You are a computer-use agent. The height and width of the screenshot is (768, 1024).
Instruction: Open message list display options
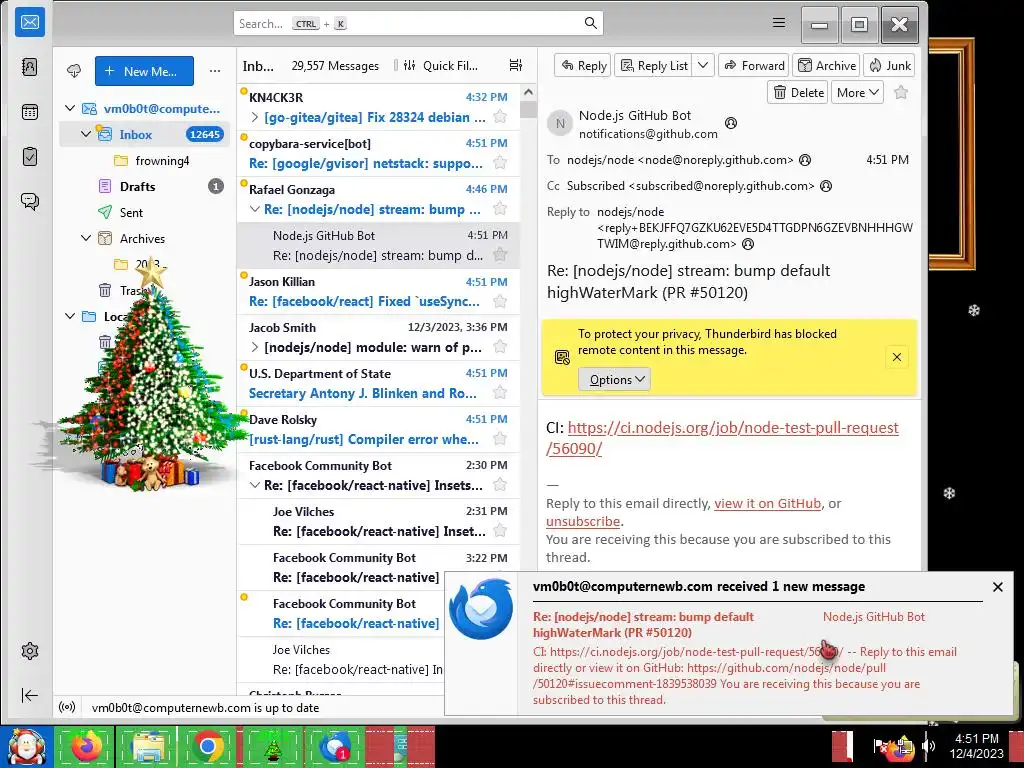tap(516, 65)
